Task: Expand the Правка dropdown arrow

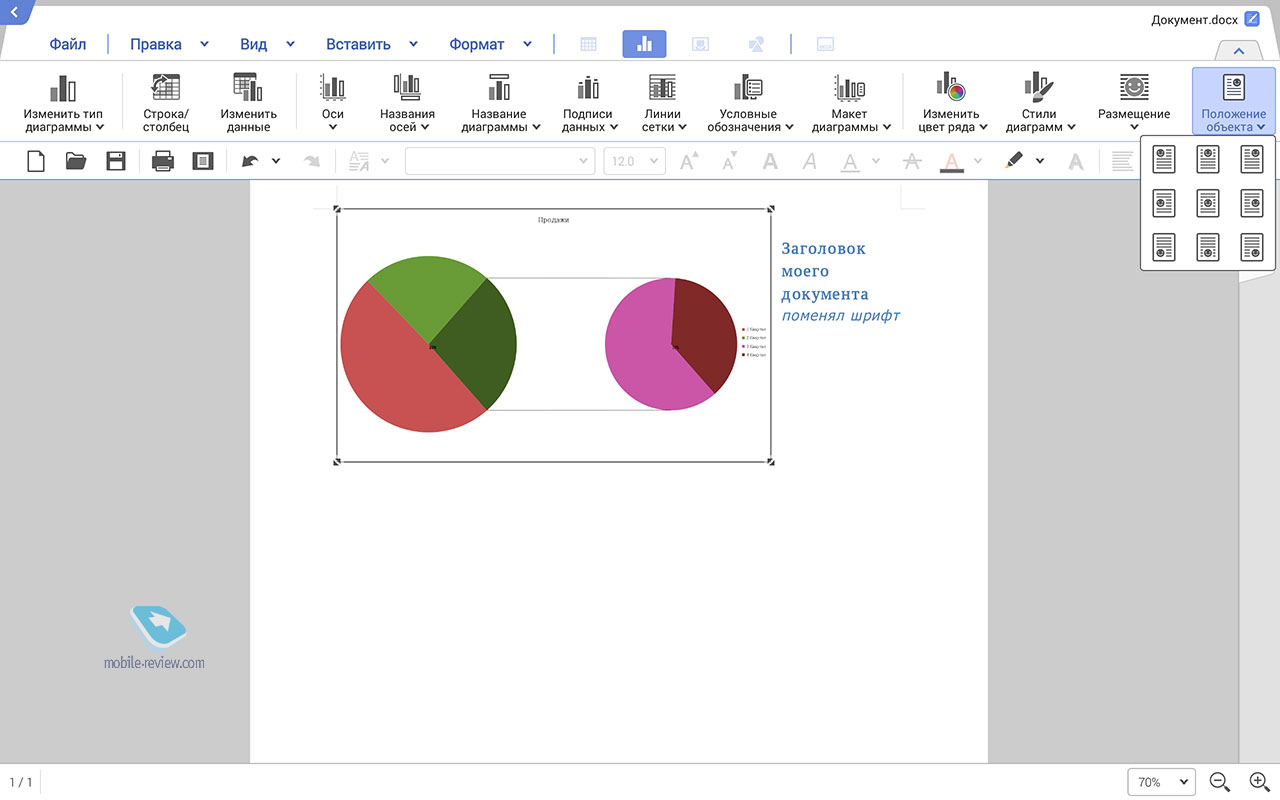Action: click(x=205, y=44)
